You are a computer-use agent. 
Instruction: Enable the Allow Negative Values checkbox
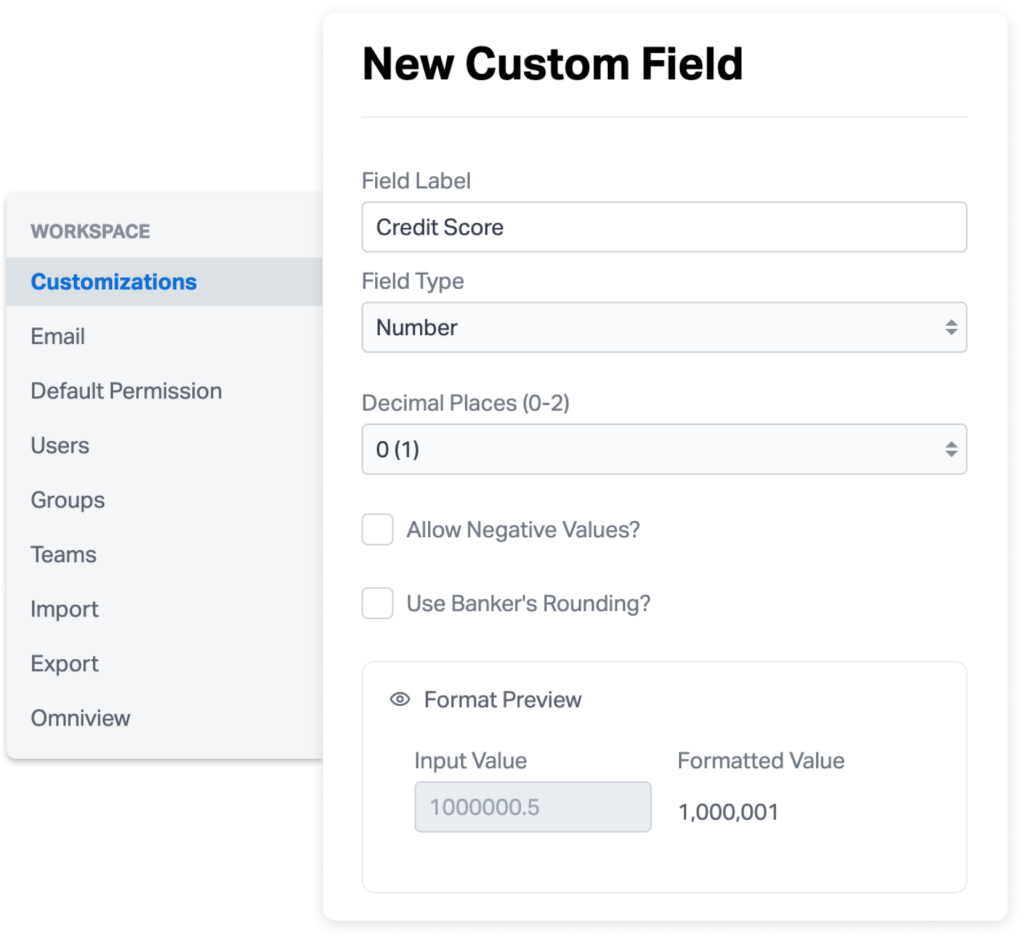[377, 529]
